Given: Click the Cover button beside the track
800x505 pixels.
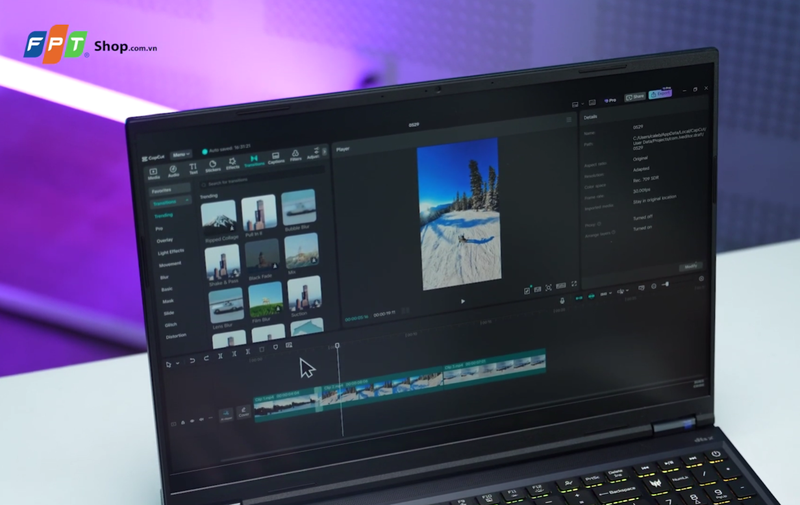Looking at the screenshot, I should [x=244, y=412].
